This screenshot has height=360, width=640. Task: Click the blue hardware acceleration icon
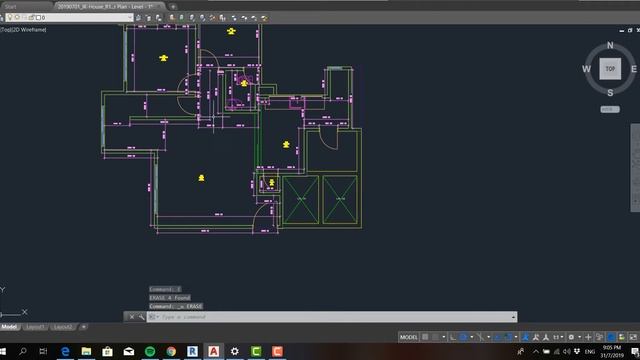(x=611, y=337)
